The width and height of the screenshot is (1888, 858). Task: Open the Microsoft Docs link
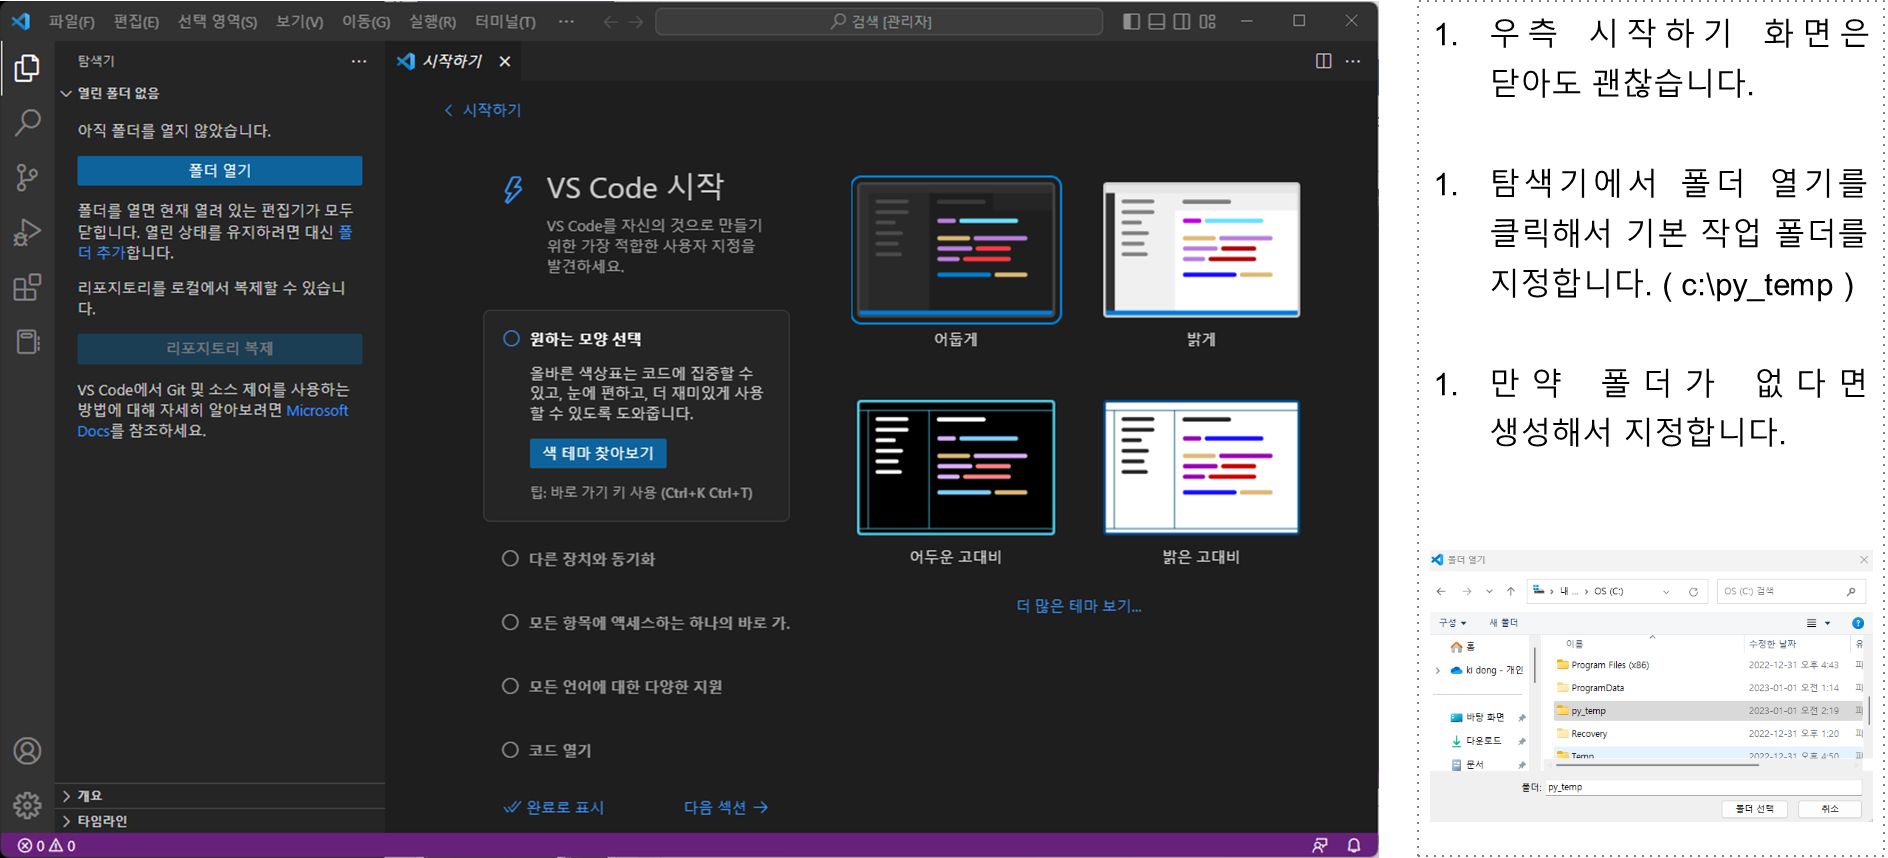213,420
